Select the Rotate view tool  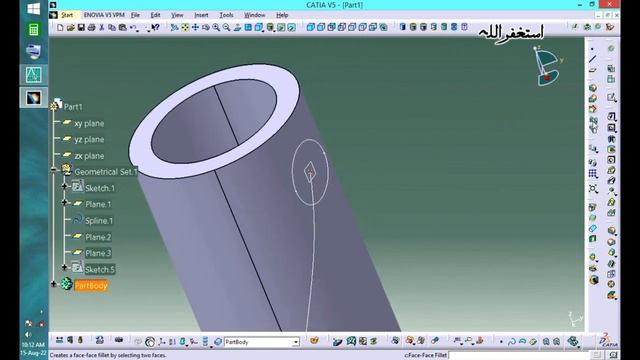tap(206, 27)
